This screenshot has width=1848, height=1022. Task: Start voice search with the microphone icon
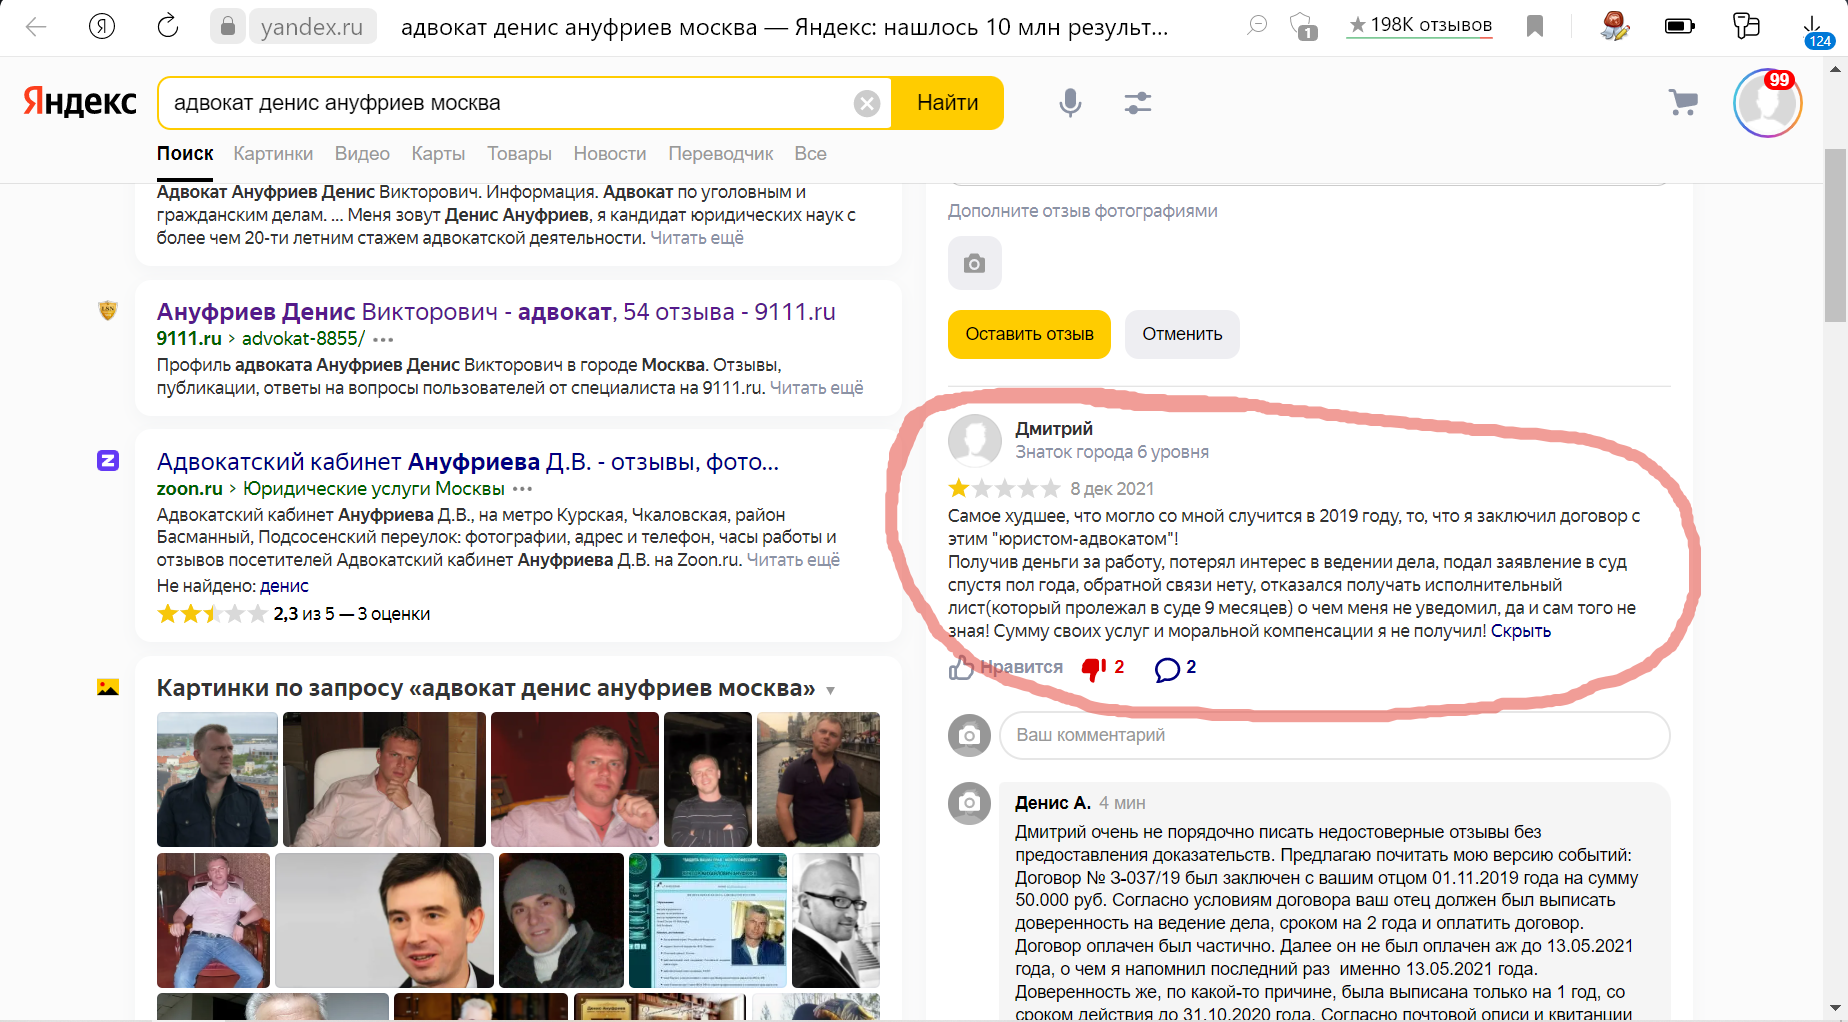1070,103
